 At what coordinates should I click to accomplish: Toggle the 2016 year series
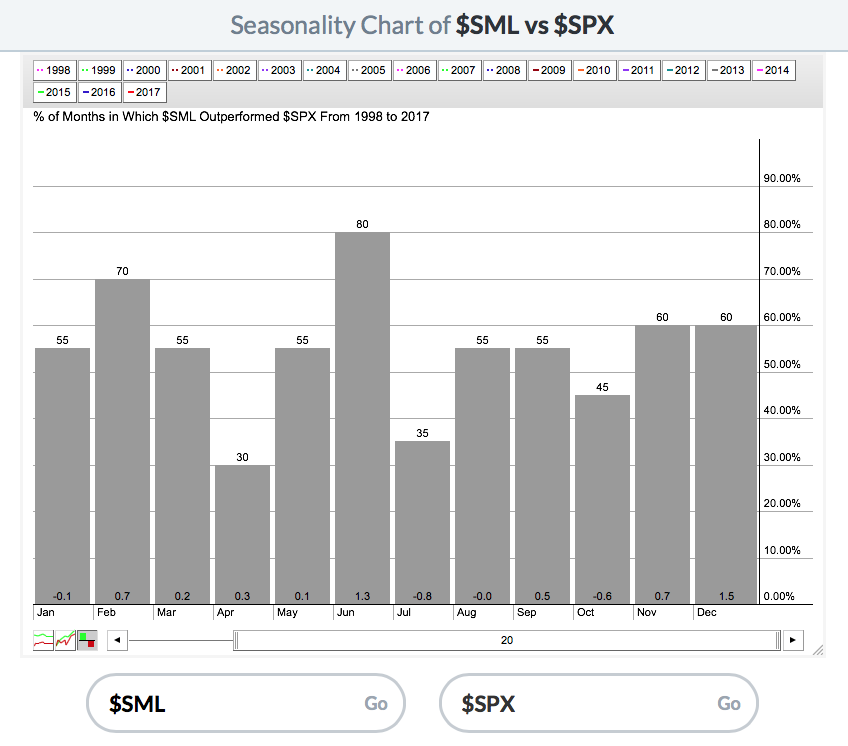point(100,93)
